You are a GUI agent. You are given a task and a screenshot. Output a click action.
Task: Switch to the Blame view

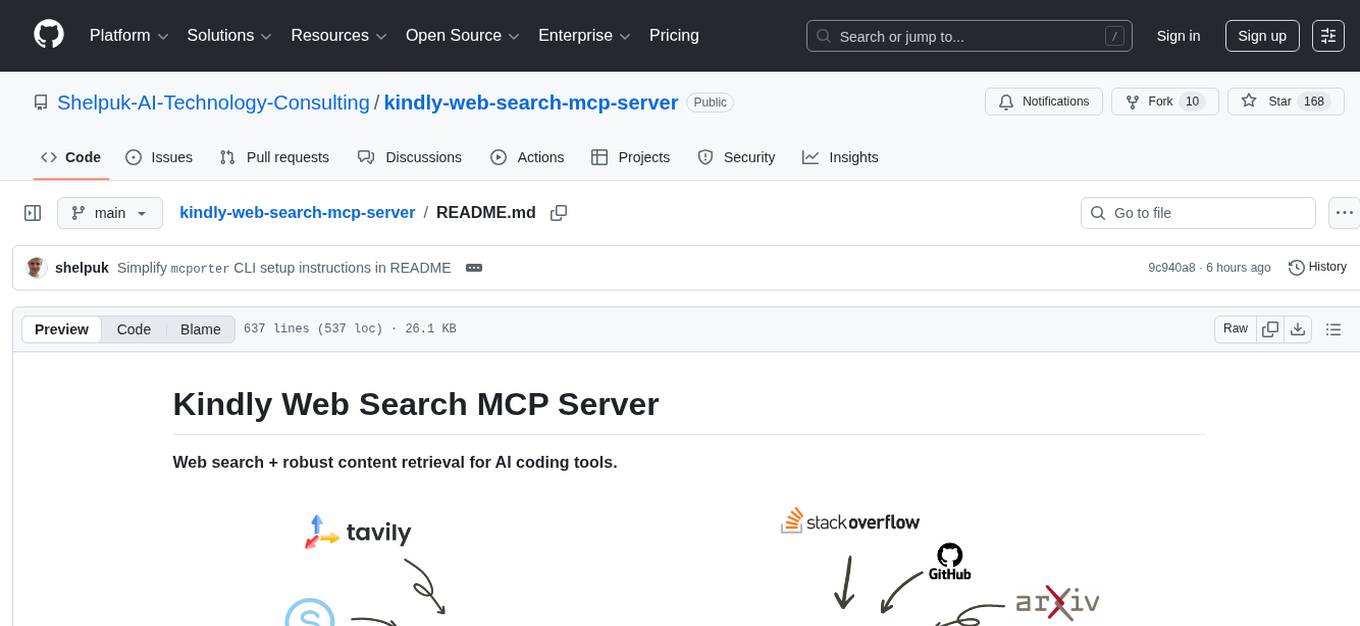(200, 329)
